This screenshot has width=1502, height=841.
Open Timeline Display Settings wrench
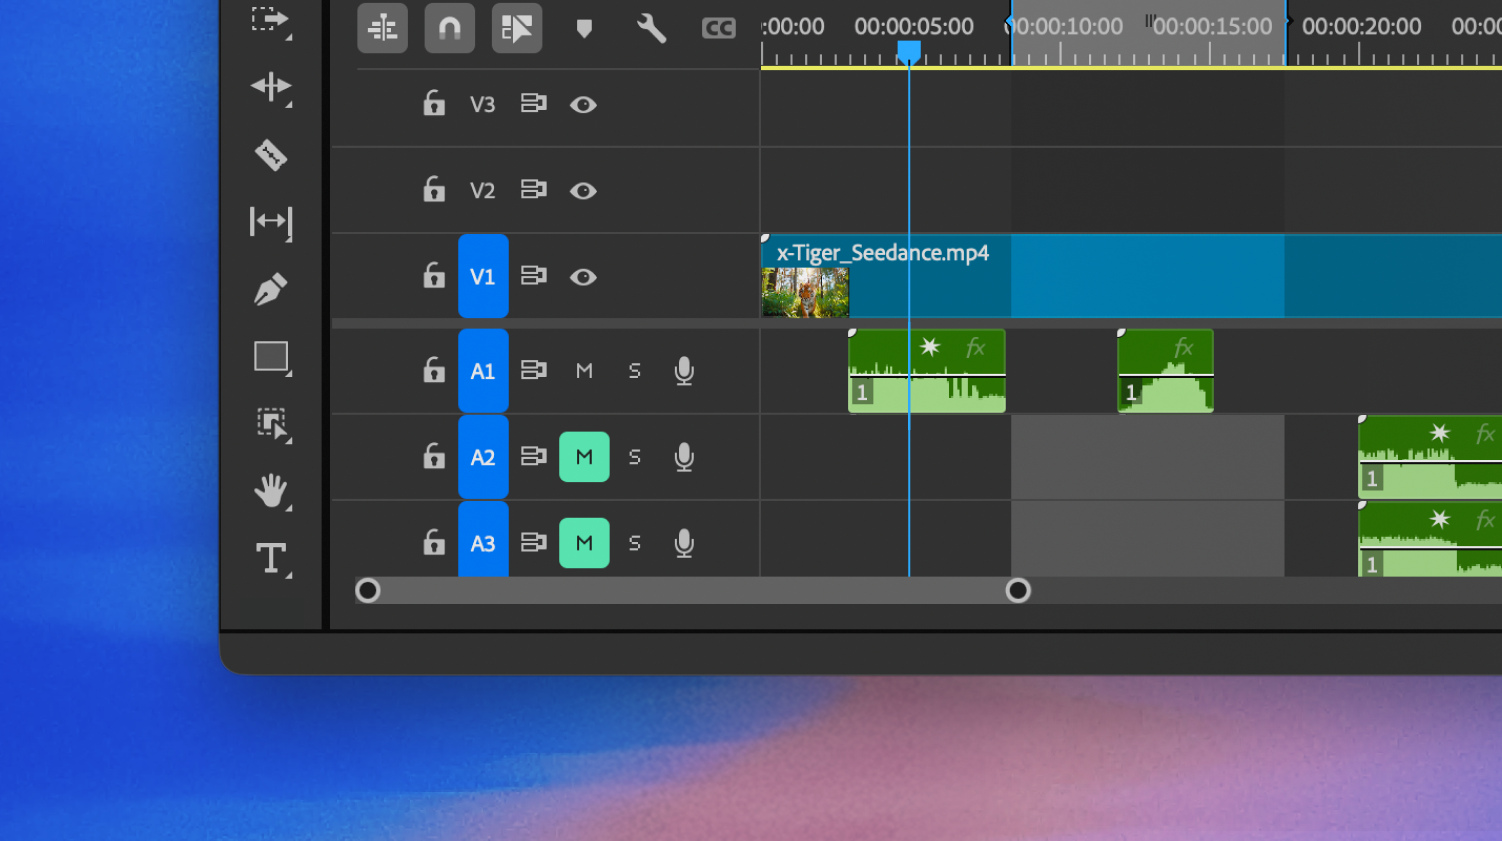pos(651,28)
